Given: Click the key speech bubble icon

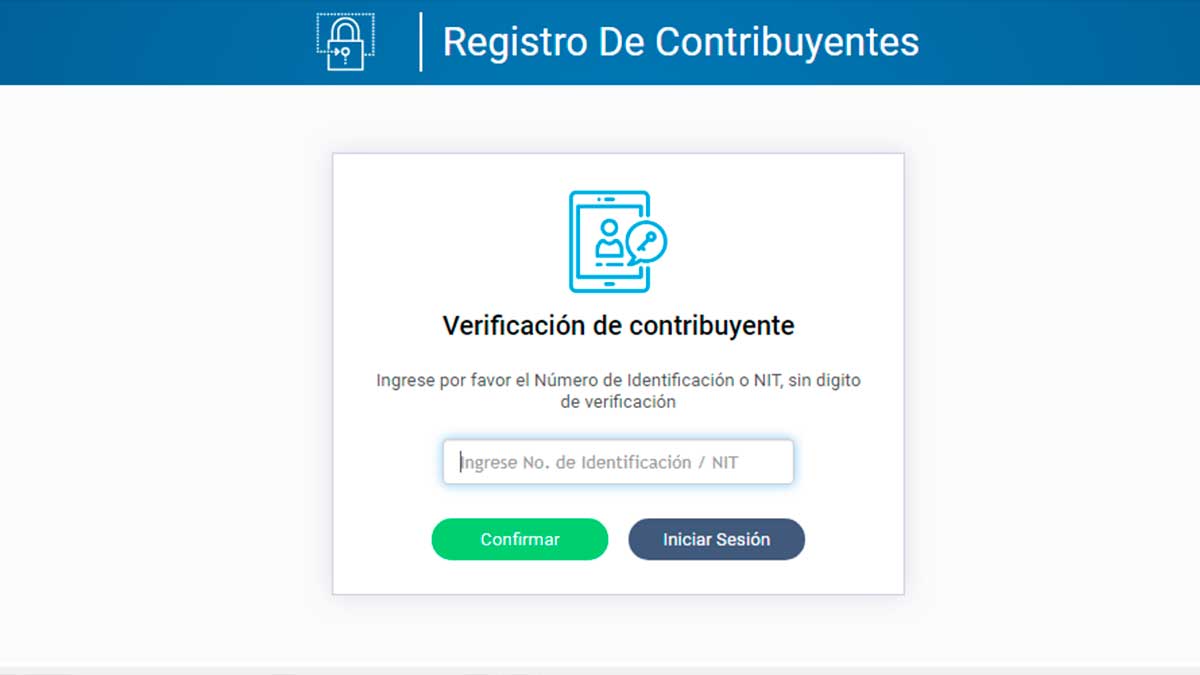Looking at the screenshot, I should pyautogui.click(x=646, y=243).
